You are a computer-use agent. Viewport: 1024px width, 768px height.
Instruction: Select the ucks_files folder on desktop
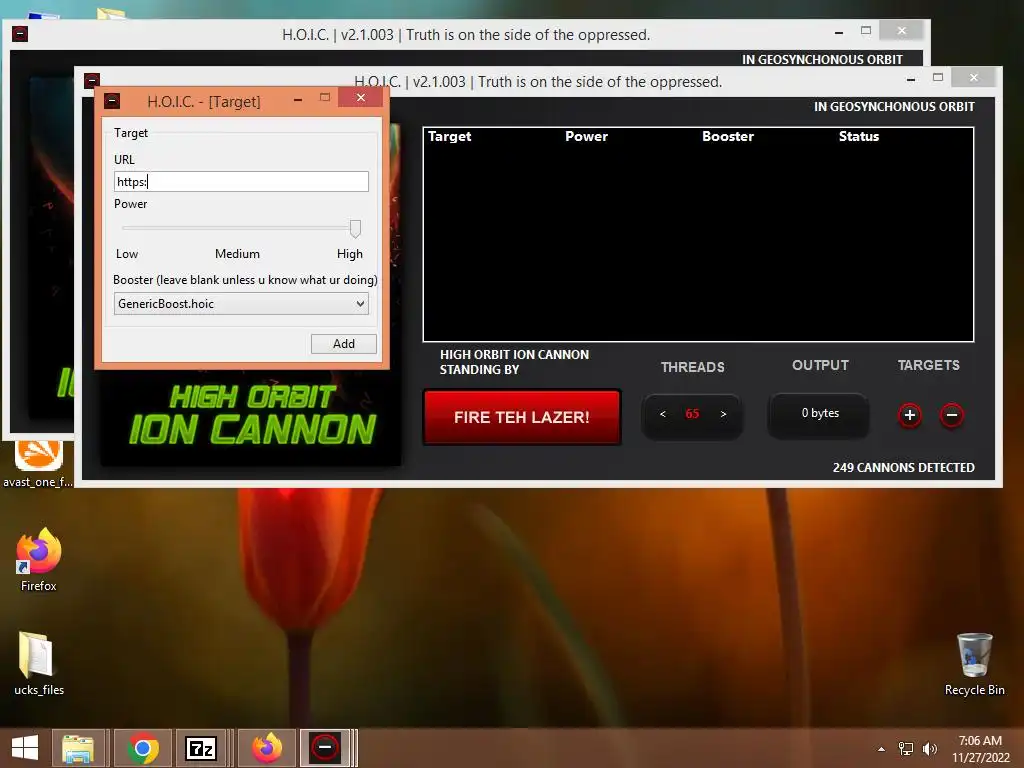[x=39, y=664]
